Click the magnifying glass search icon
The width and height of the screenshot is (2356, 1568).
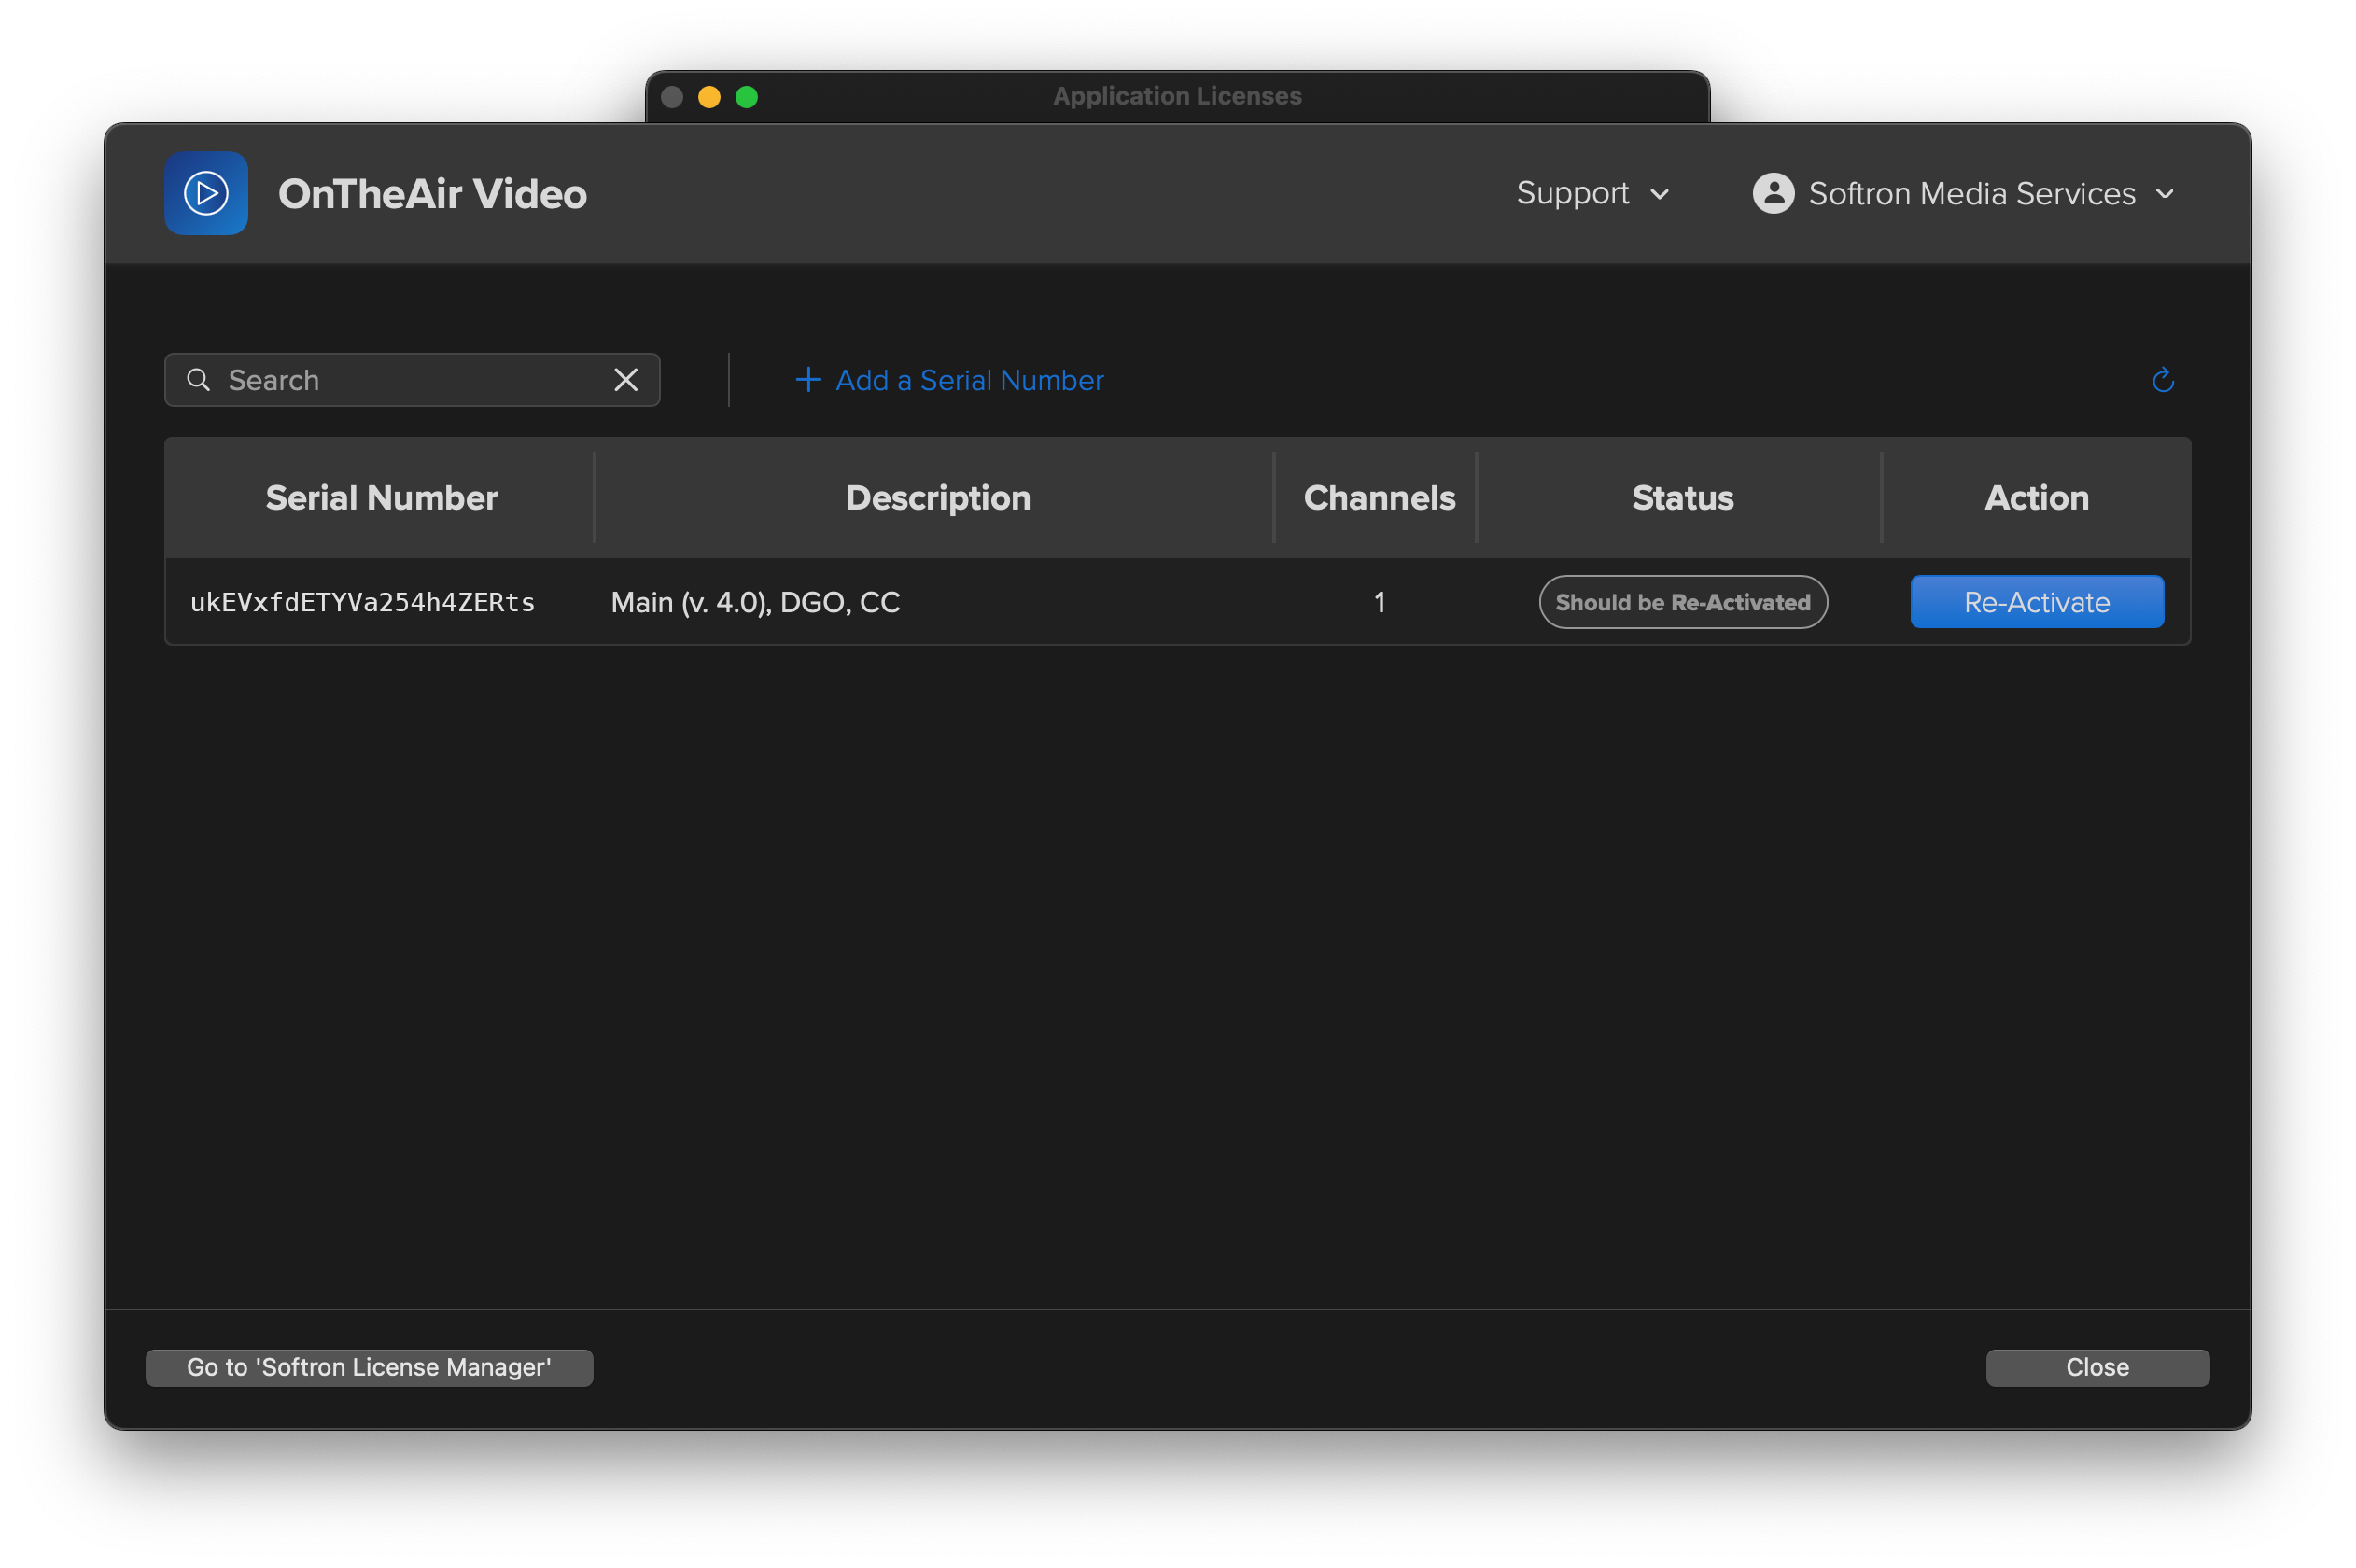point(198,380)
